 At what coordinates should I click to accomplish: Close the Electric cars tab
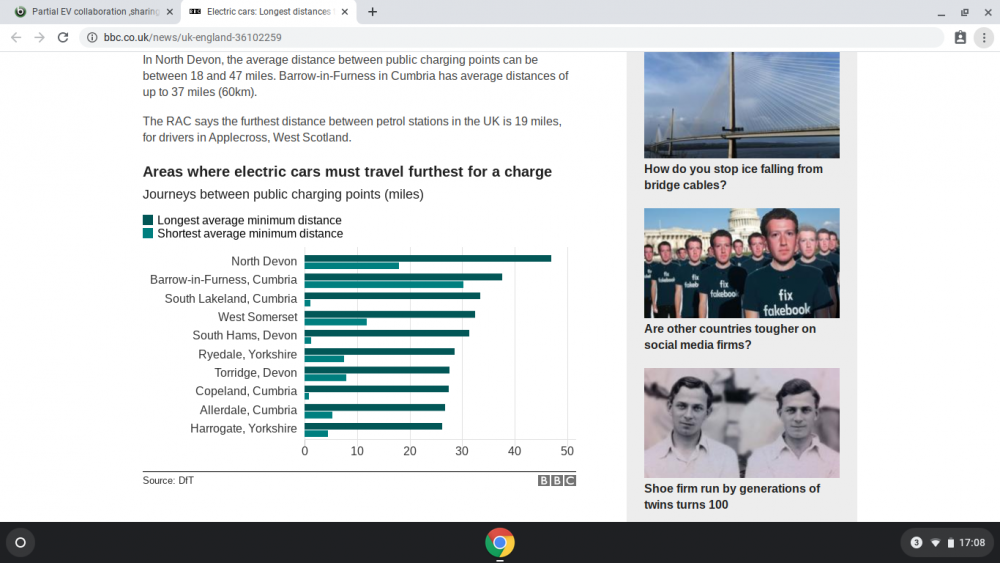[x=344, y=11]
